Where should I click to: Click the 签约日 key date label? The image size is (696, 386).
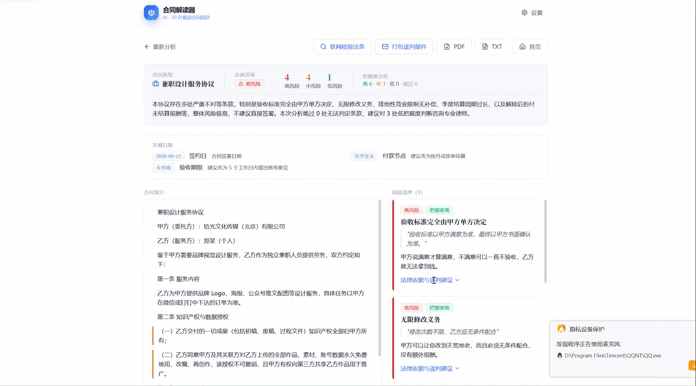tap(198, 156)
